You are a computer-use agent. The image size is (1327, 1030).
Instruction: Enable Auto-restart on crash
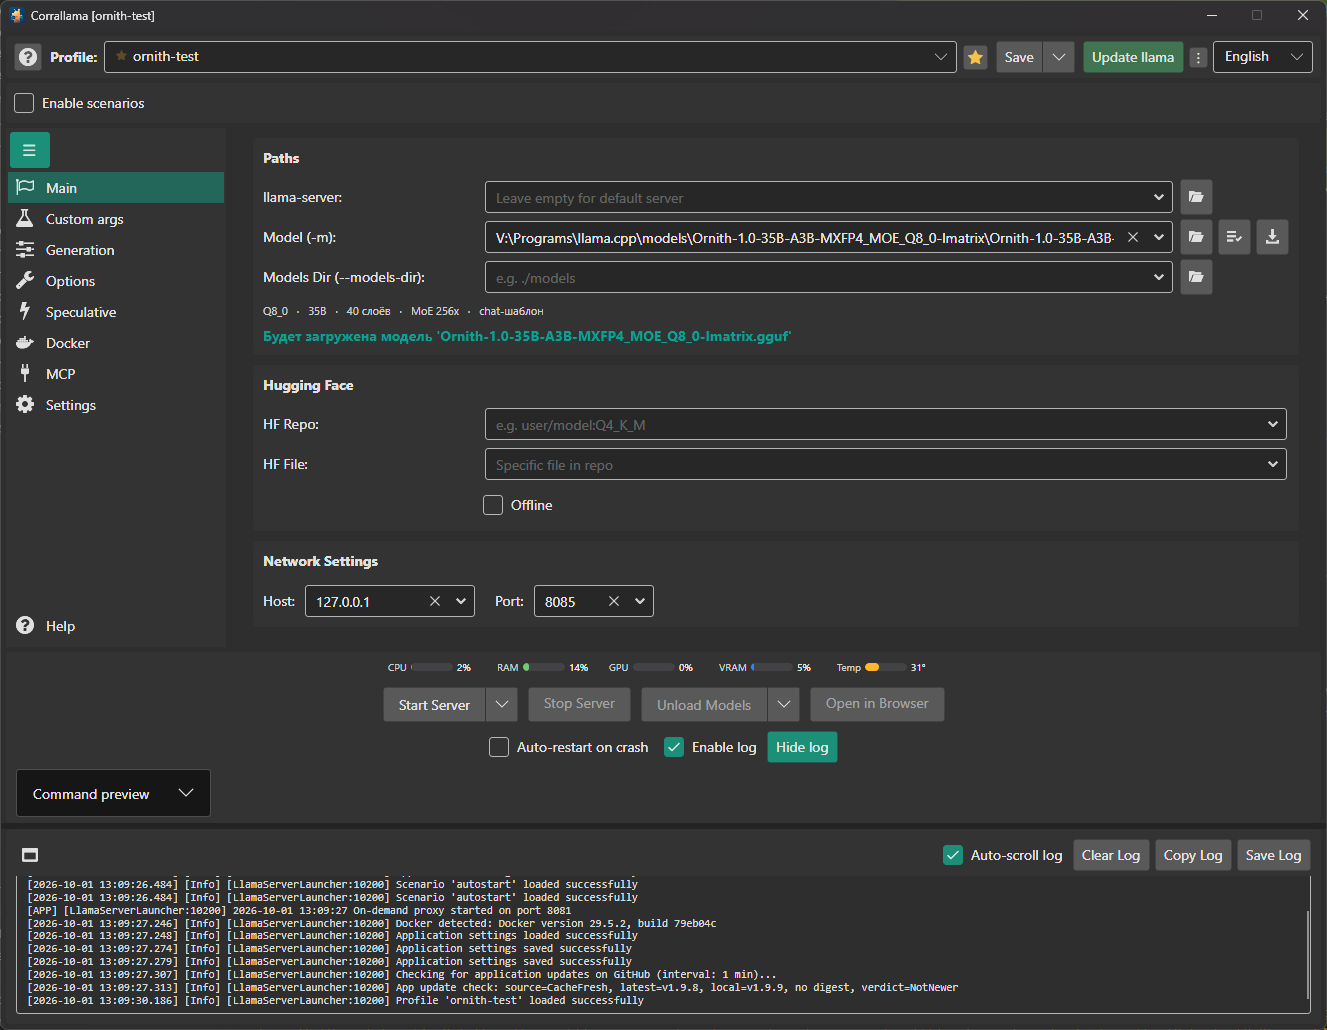point(499,747)
